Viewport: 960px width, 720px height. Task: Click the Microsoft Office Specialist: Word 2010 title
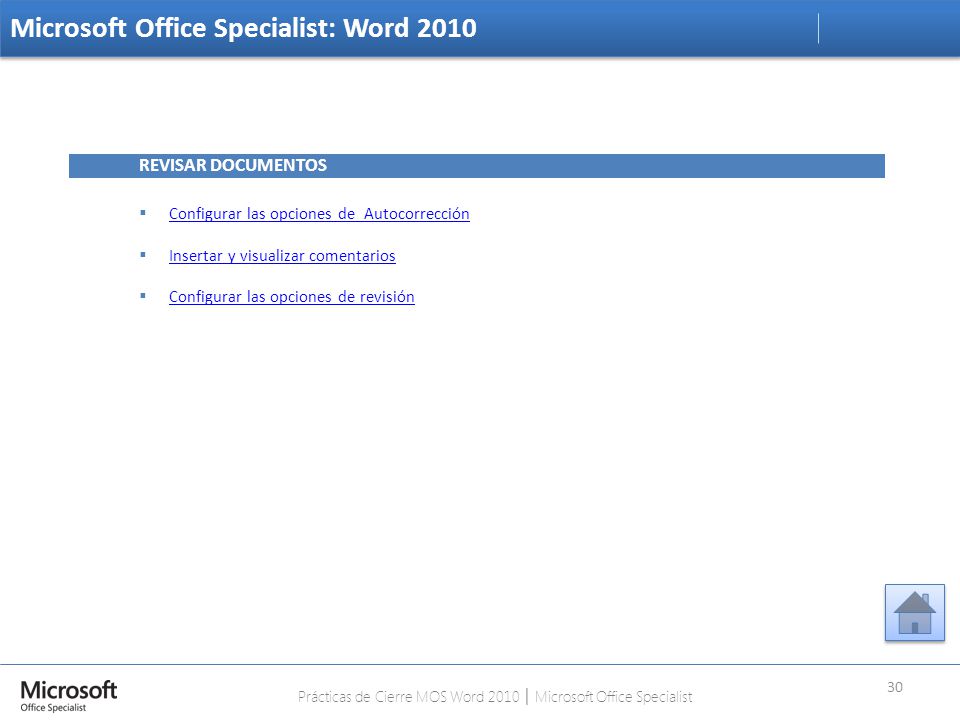pyautogui.click(x=244, y=28)
